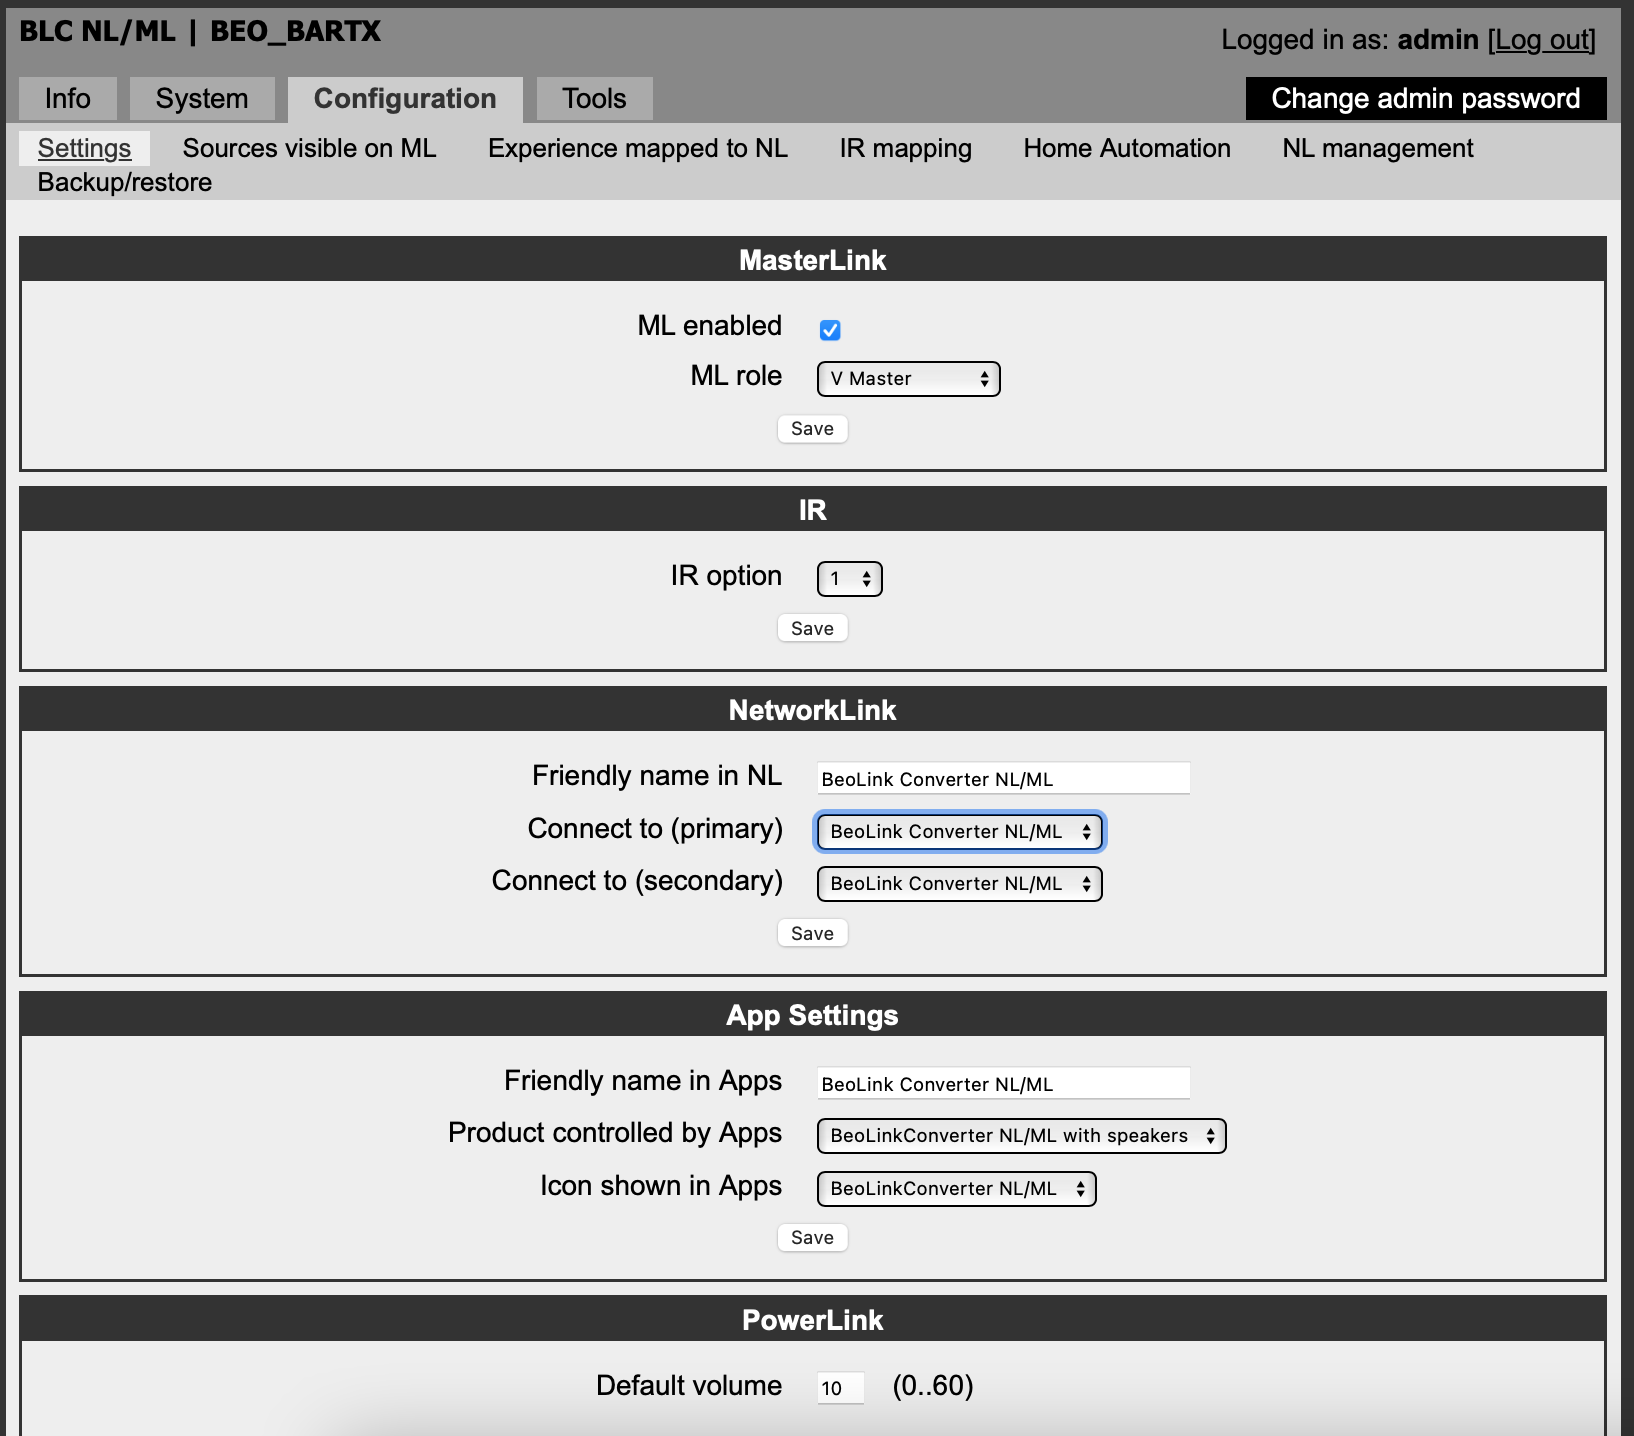Select the Configuration tab
The image size is (1634, 1436).
405,99
